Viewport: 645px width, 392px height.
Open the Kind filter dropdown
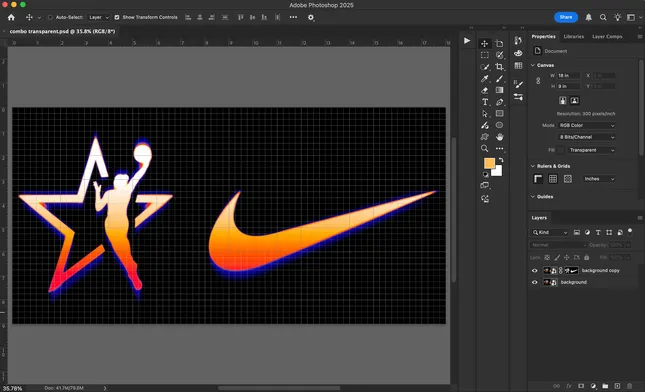pyautogui.click(x=550, y=232)
